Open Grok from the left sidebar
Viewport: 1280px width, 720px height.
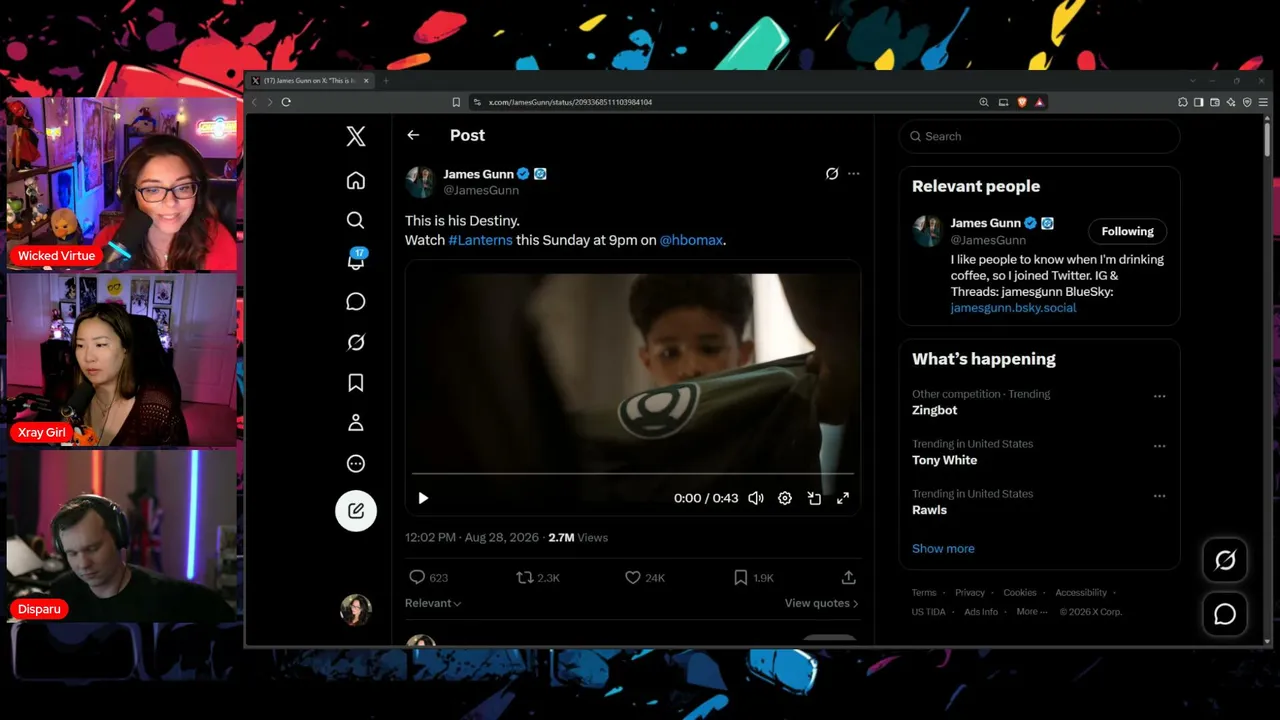[x=356, y=342]
